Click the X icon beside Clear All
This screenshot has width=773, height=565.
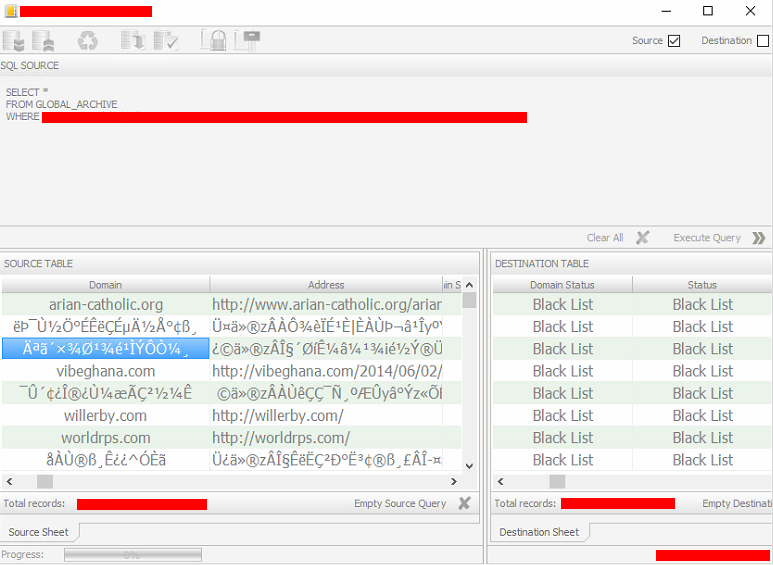click(643, 238)
